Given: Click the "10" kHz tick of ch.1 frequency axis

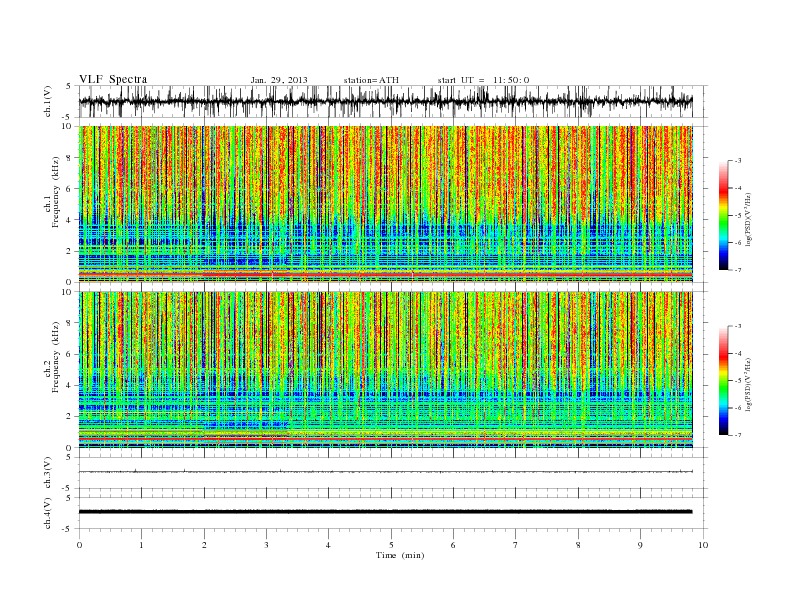Looking at the screenshot, I should click(x=67, y=126).
